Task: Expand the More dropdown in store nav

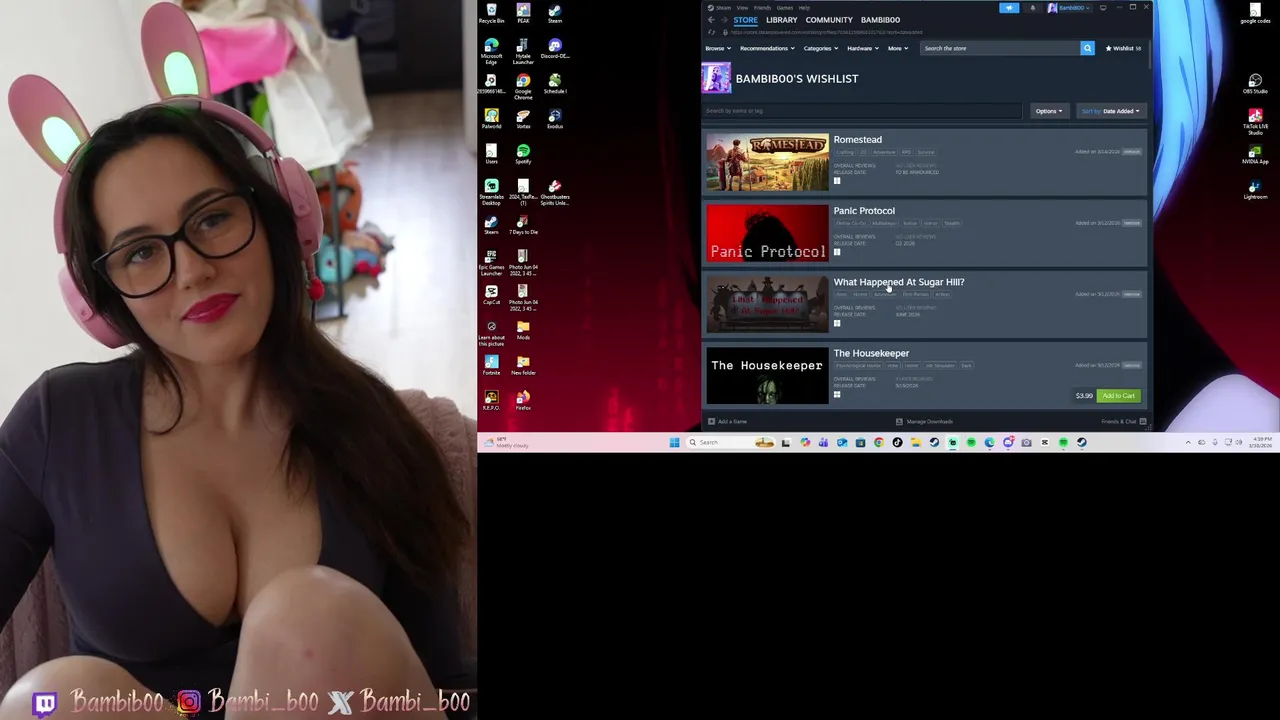Action: point(897,48)
